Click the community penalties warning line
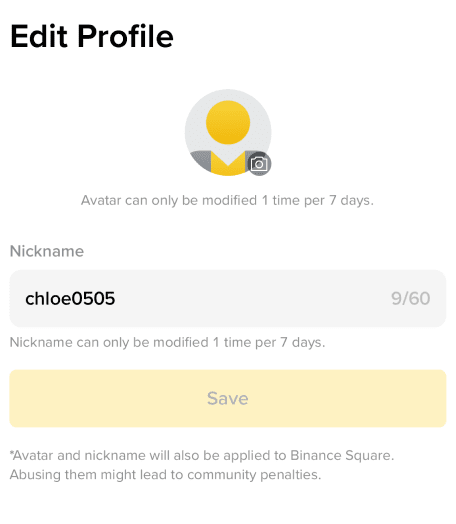The height and width of the screenshot is (524, 456). coord(165,475)
